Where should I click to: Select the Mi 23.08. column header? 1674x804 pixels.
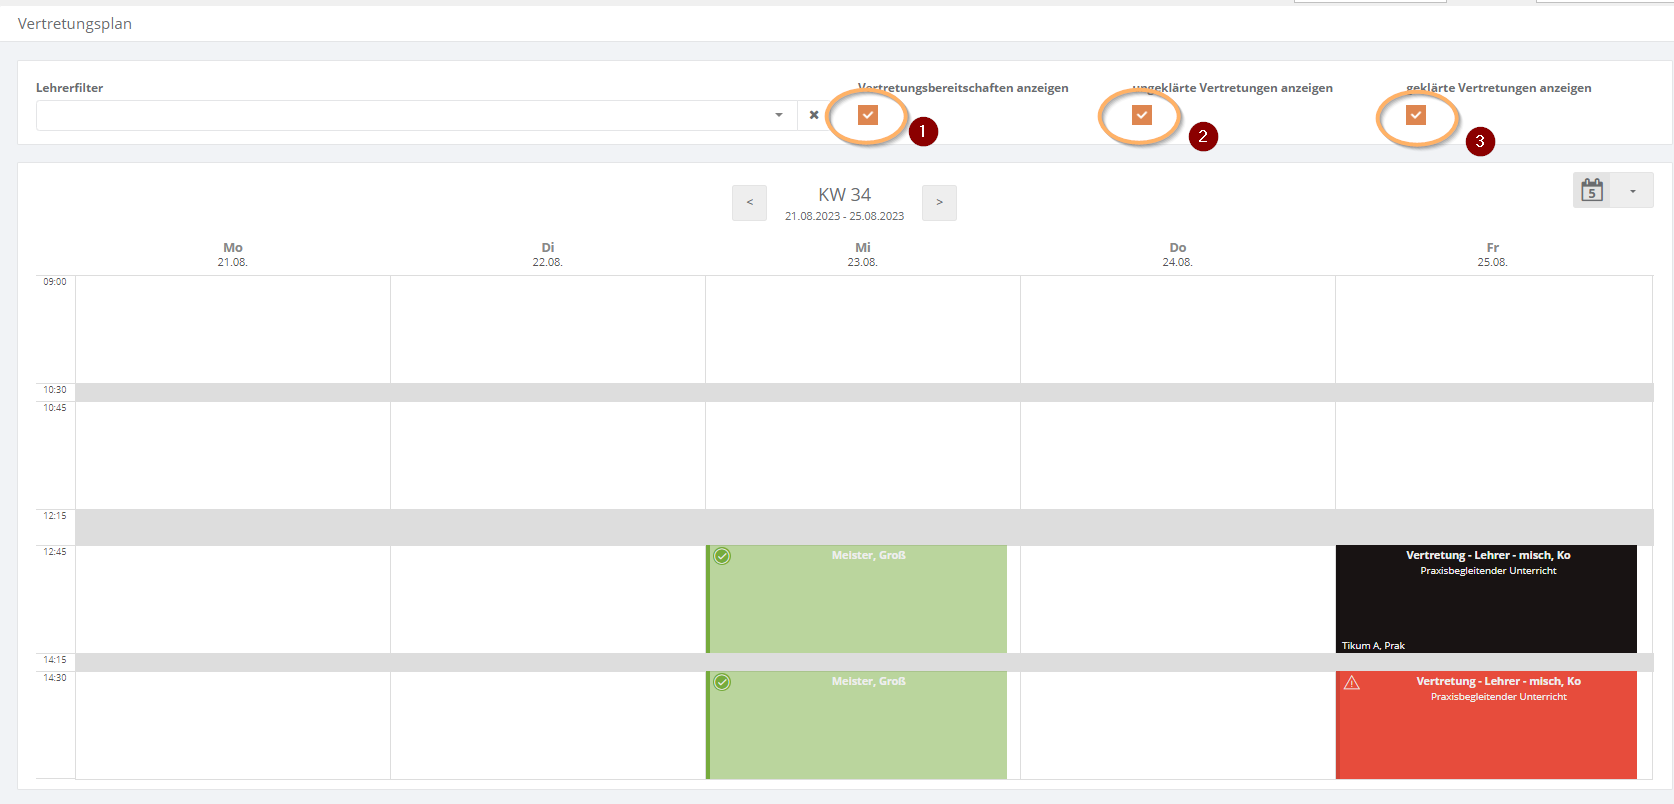(863, 254)
